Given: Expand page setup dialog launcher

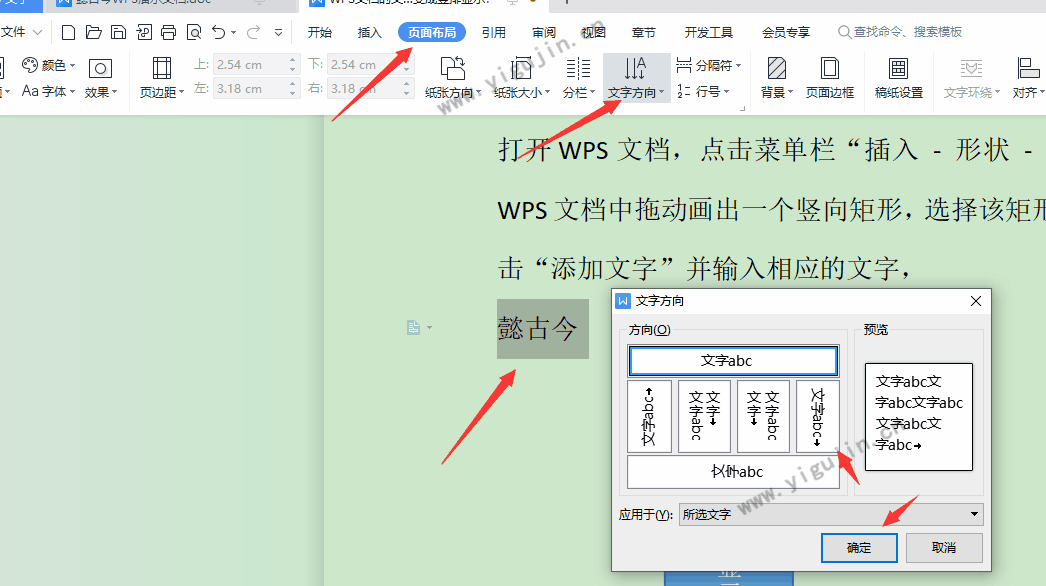Looking at the screenshot, I should pyautogui.click(x=742, y=108).
